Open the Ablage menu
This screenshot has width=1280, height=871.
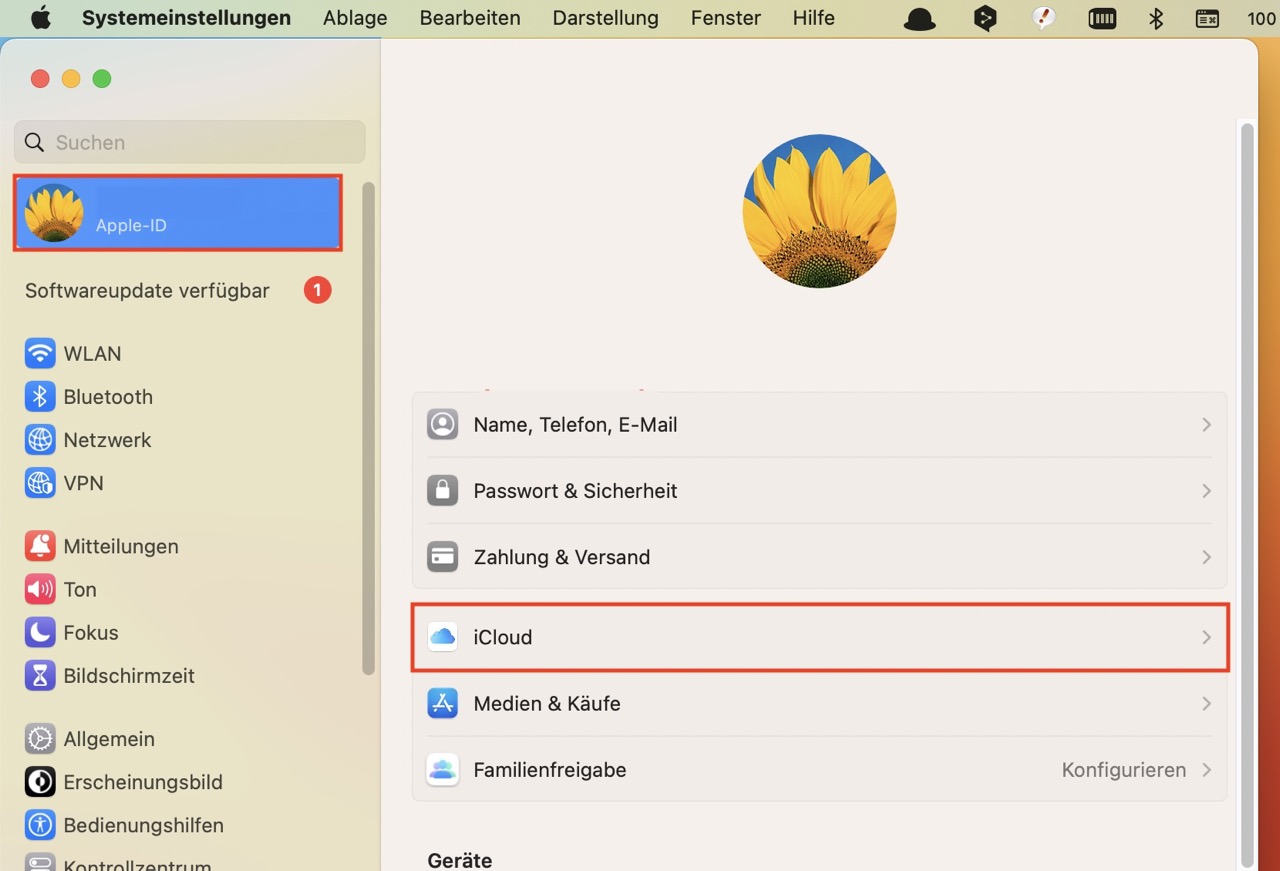point(355,18)
